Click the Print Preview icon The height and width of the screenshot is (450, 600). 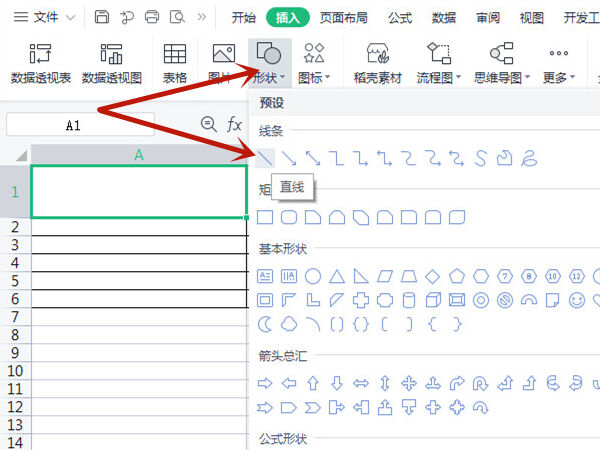pos(177,17)
